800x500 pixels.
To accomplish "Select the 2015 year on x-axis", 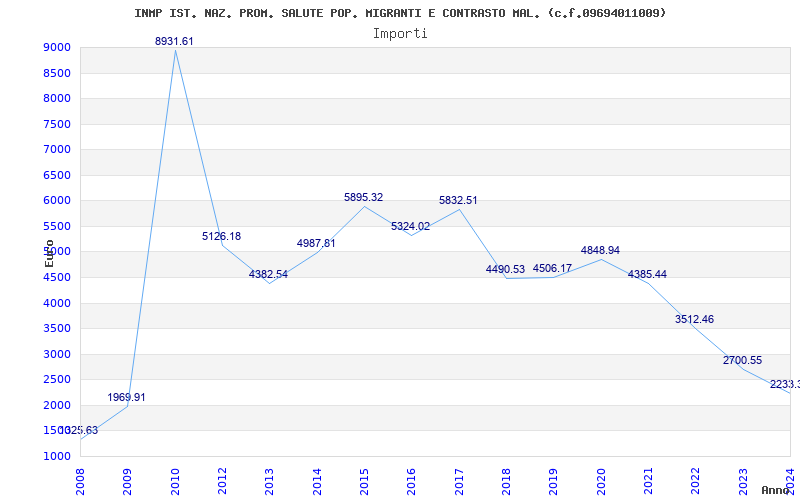I will [364, 480].
